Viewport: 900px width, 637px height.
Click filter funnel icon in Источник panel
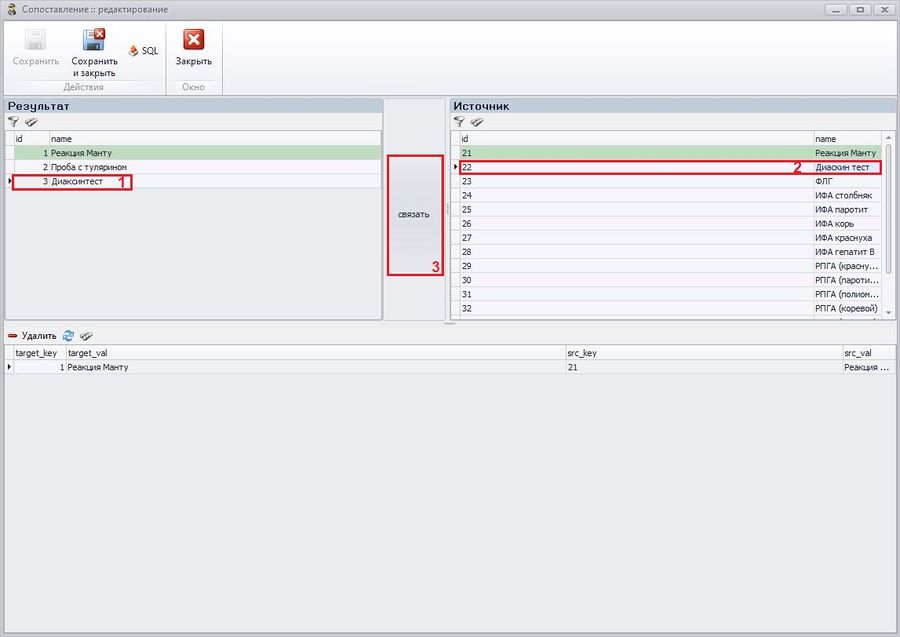(459, 121)
